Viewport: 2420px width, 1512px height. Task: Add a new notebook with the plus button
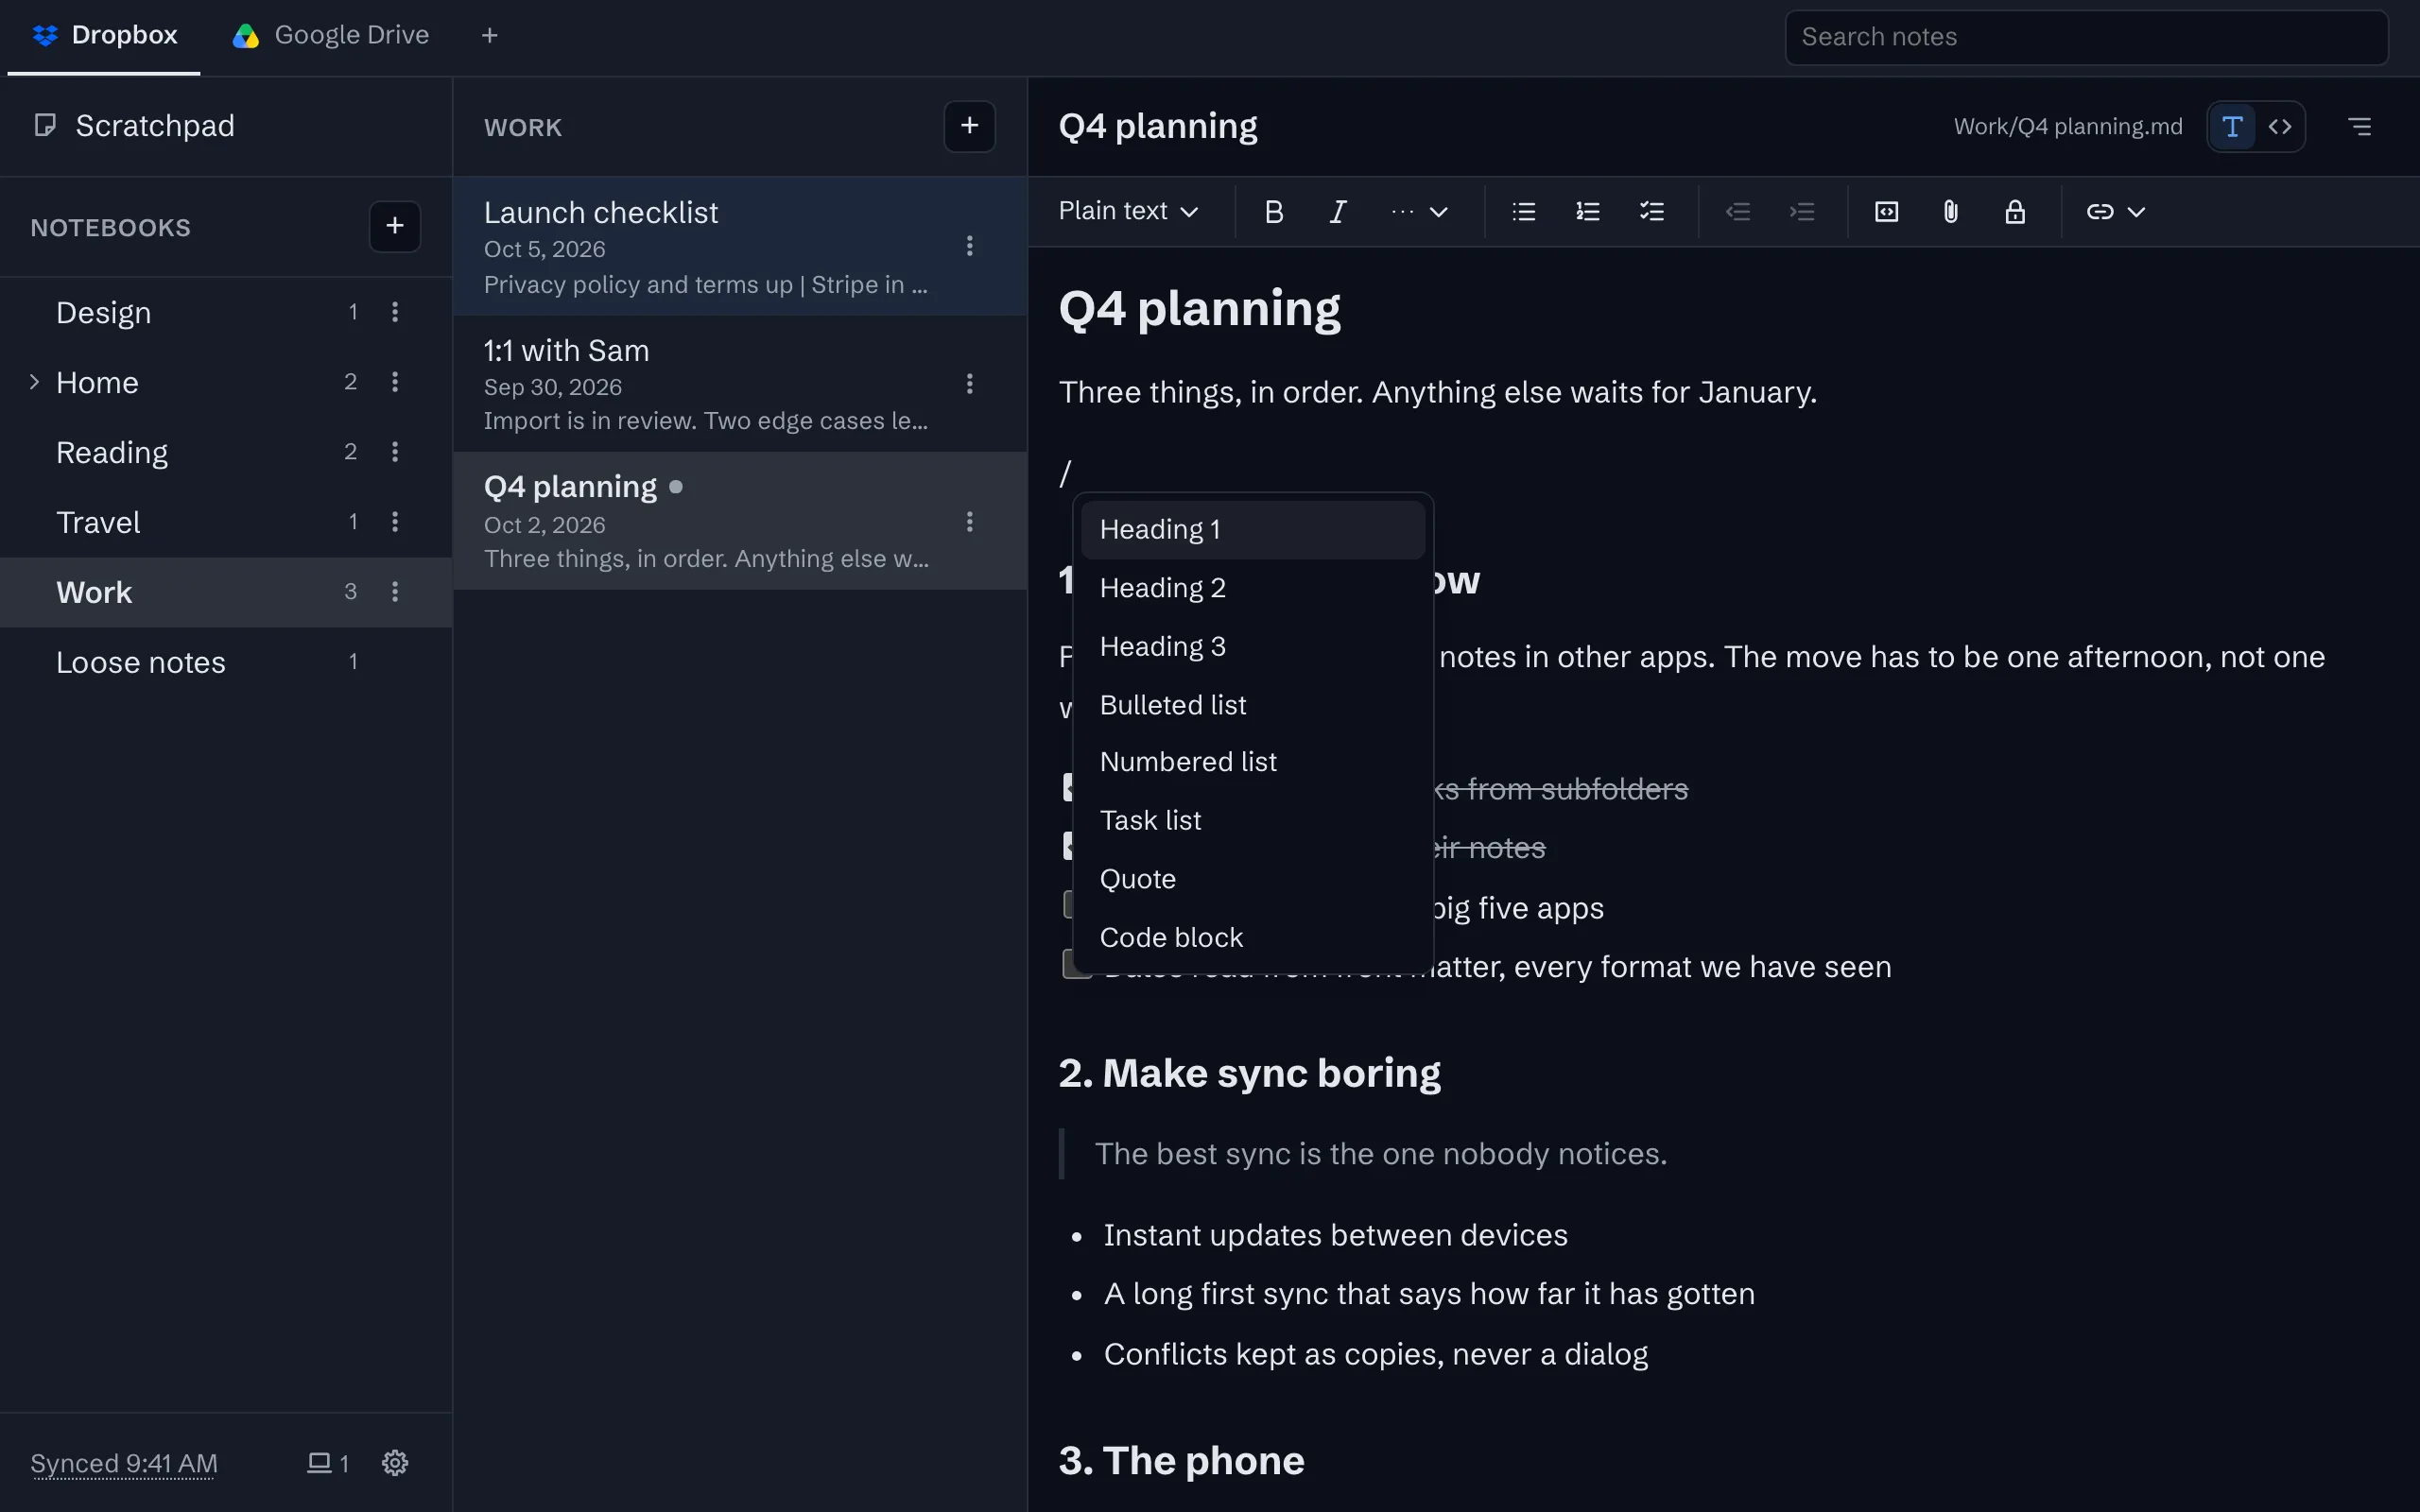pos(395,226)
